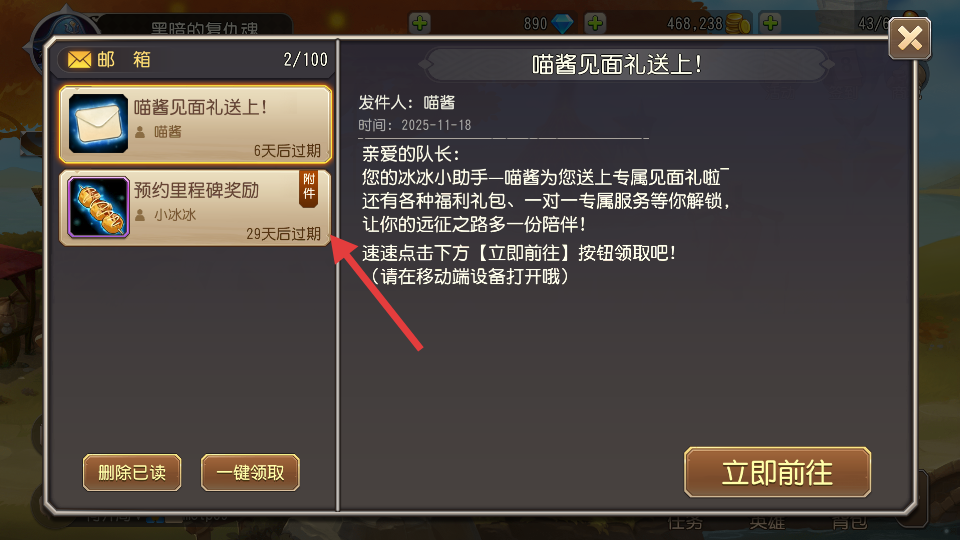This screenshot has width=960, height=540.
Task: Click the skewer reward thumbnail icon
Action: 98,206
